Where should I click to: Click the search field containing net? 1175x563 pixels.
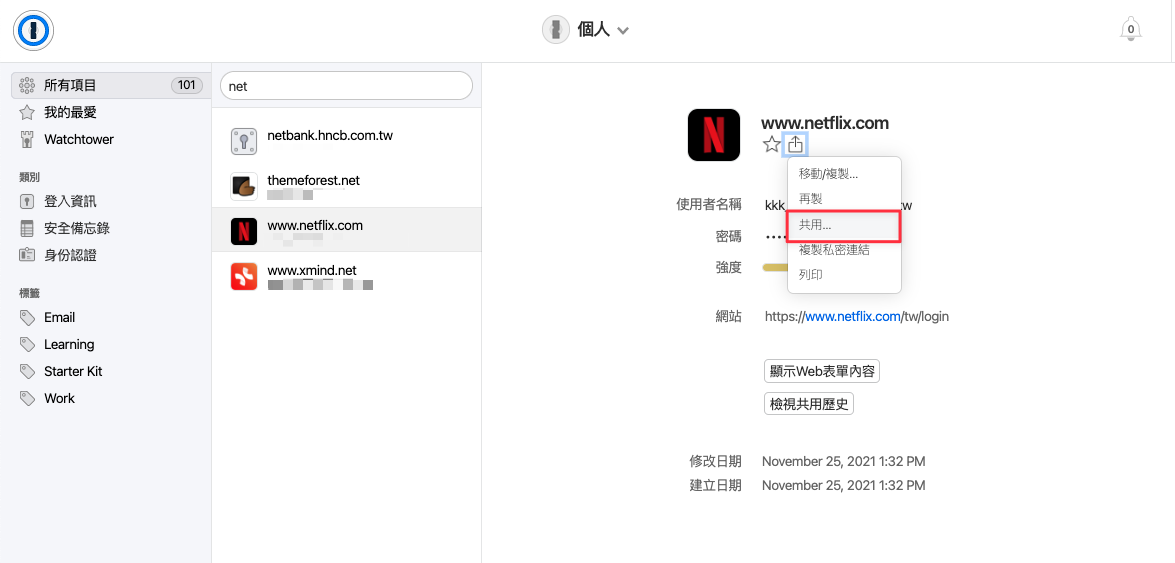coord(346,86)
